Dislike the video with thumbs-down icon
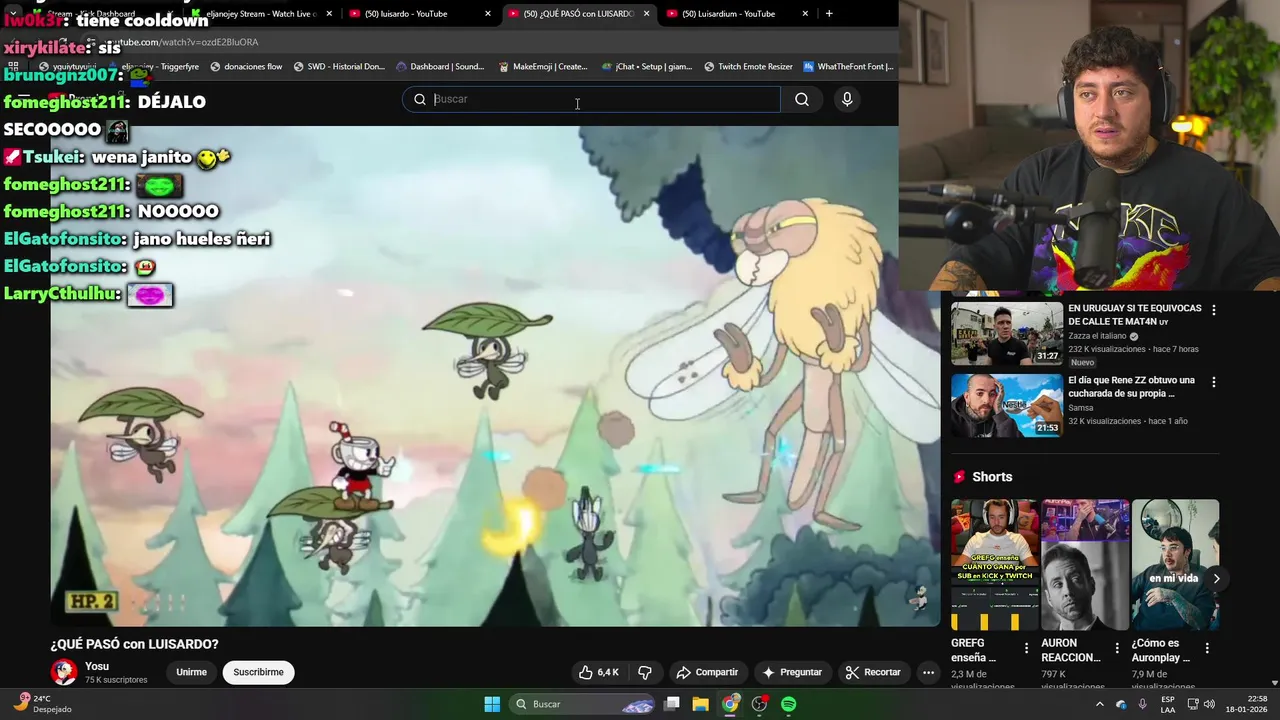The width and height of the screenshot is (1280, 720). pos(645,672)
